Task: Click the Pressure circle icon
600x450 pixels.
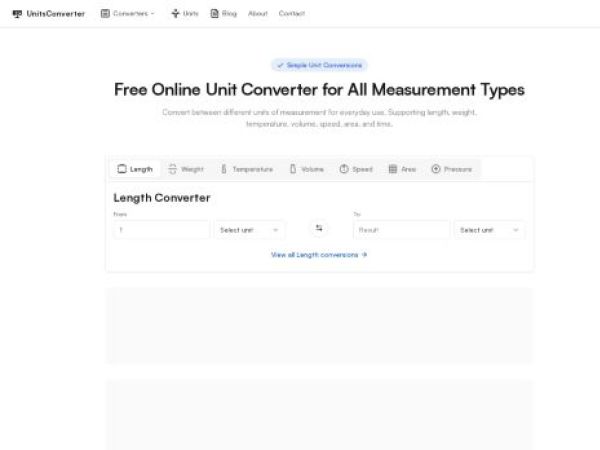Action: pos(436,169)
